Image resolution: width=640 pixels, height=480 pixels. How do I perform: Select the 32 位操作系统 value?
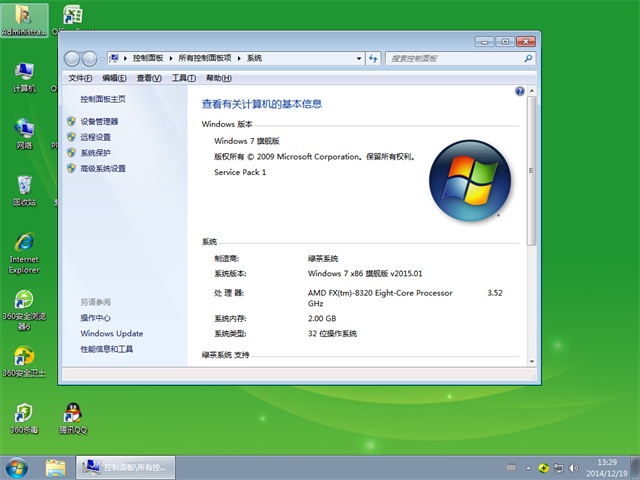coord(332,333)
